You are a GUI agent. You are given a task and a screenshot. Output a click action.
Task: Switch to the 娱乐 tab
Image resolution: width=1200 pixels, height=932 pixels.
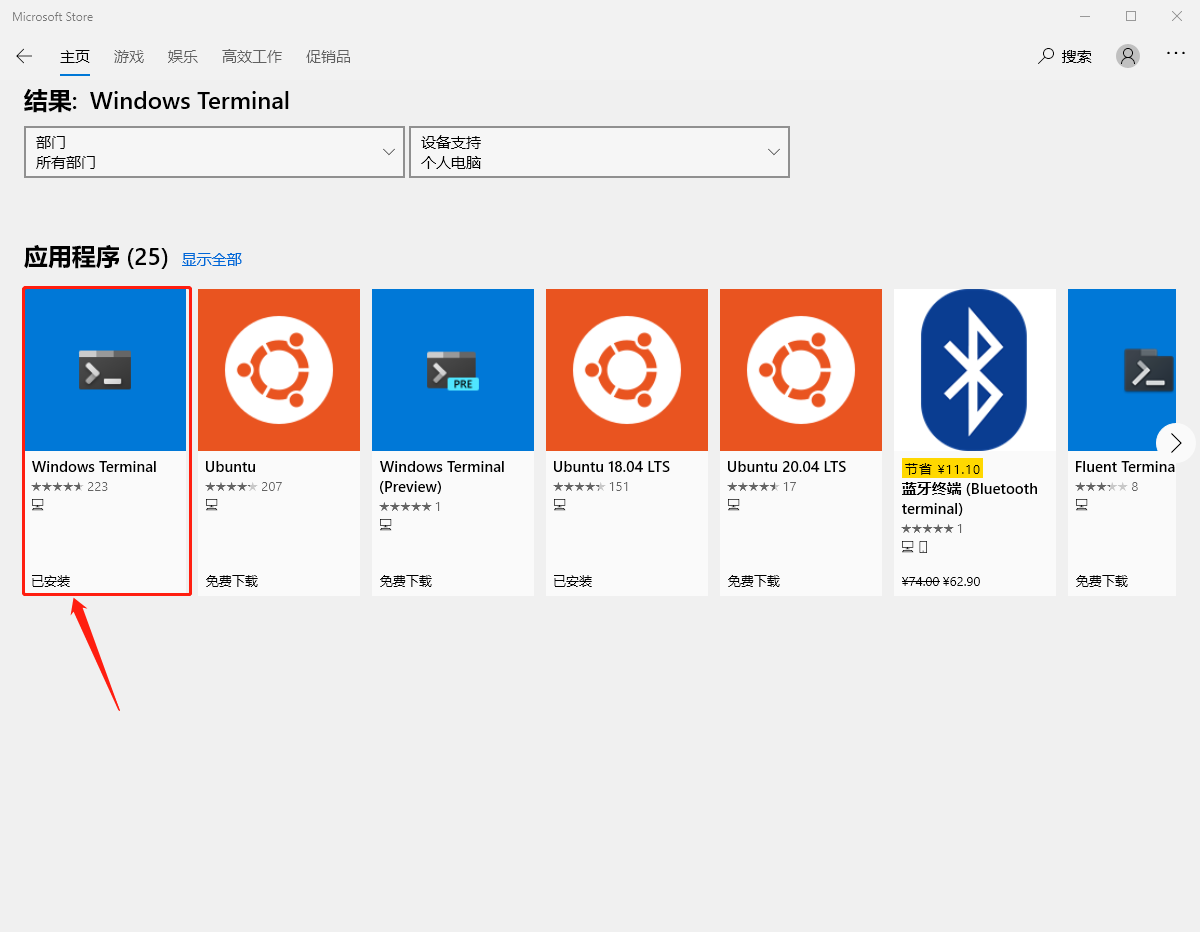coord(183,57)
